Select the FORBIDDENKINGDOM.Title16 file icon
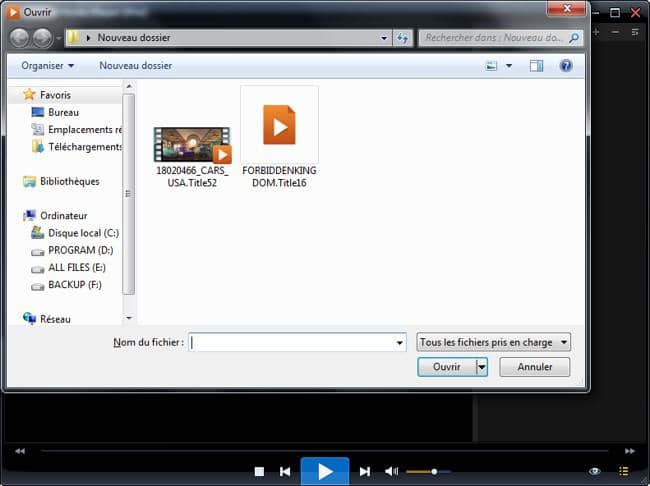The width and height of the screenshot is (650, 486). 279,125
